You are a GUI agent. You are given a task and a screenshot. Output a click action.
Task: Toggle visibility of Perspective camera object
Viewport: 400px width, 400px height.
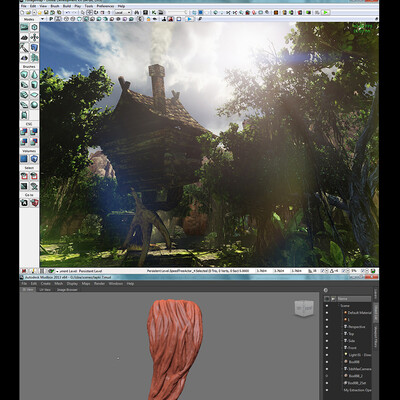(x=327, y=327)
